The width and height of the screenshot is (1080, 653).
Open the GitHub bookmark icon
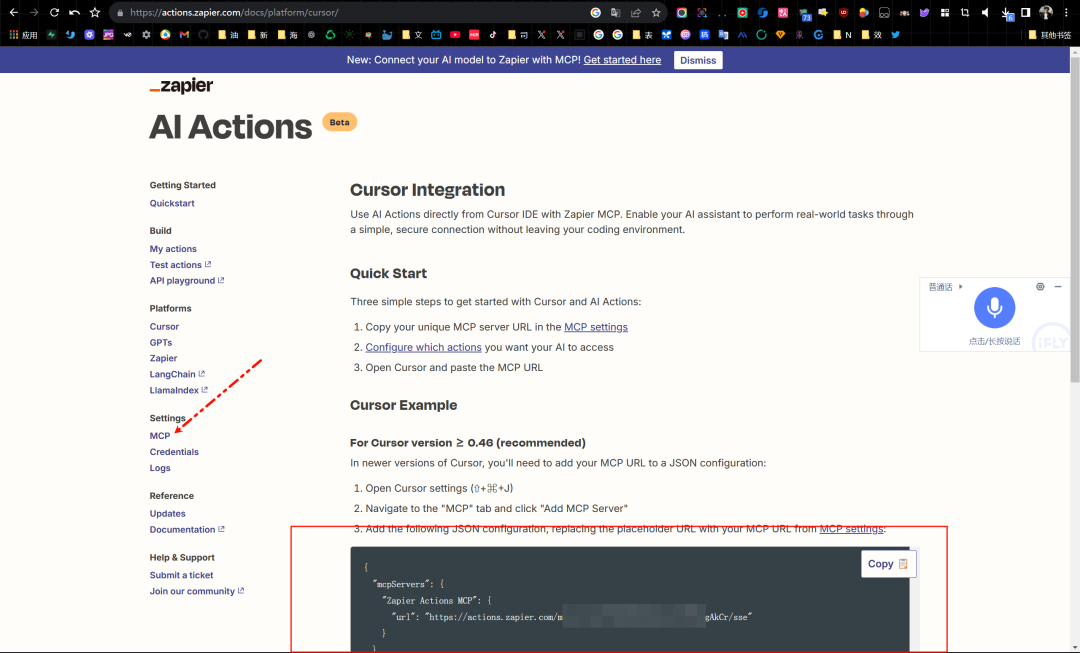tap(203, 34)
